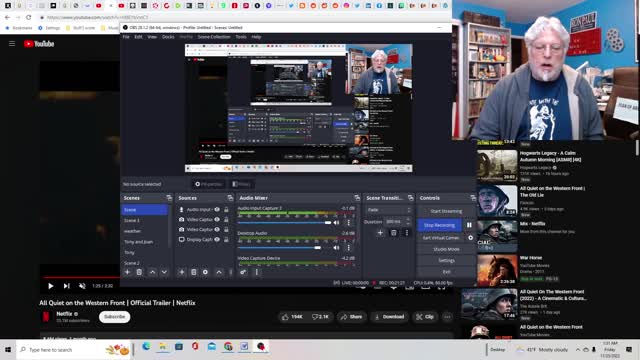Toggle visibility of Audio Input source

[x=217, y=209]
